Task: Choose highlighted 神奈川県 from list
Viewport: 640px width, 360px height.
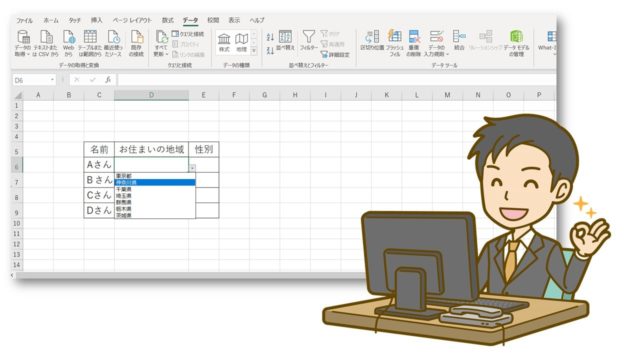Action: pyautogui.click(x=155, y=182)
